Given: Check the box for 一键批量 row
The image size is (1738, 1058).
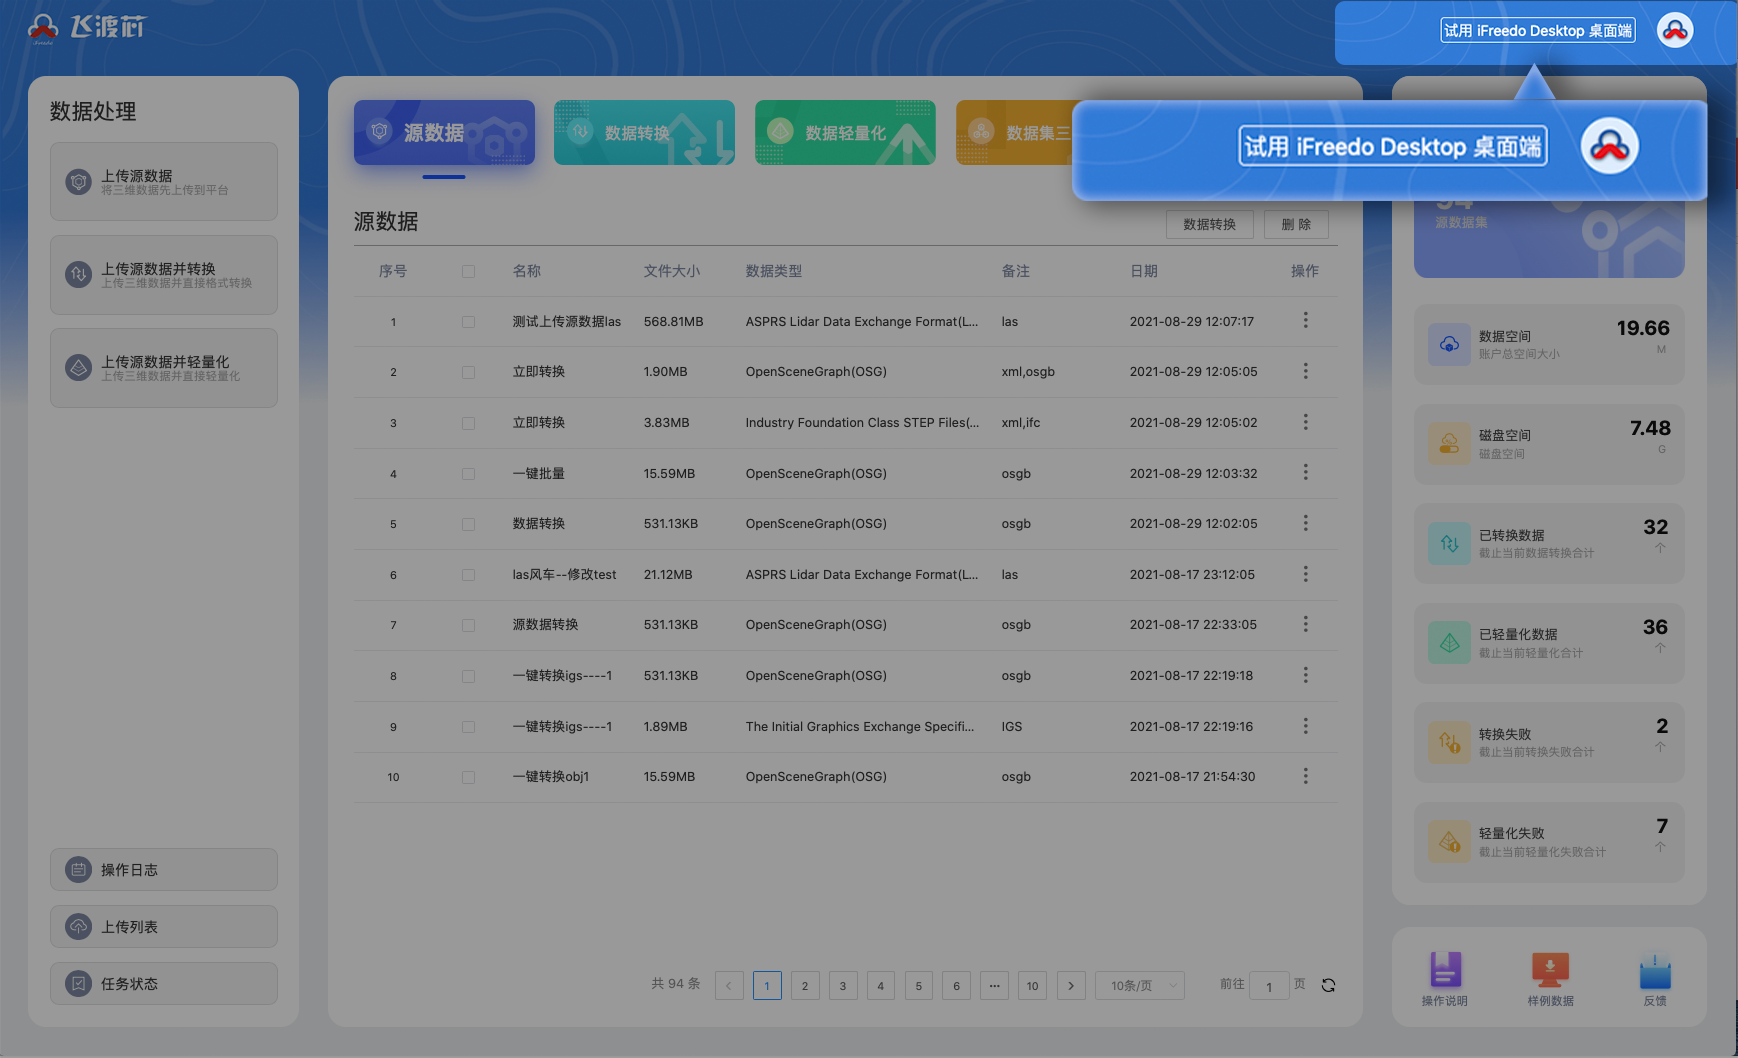Looking at the screenshot, I should coord(468,474).
